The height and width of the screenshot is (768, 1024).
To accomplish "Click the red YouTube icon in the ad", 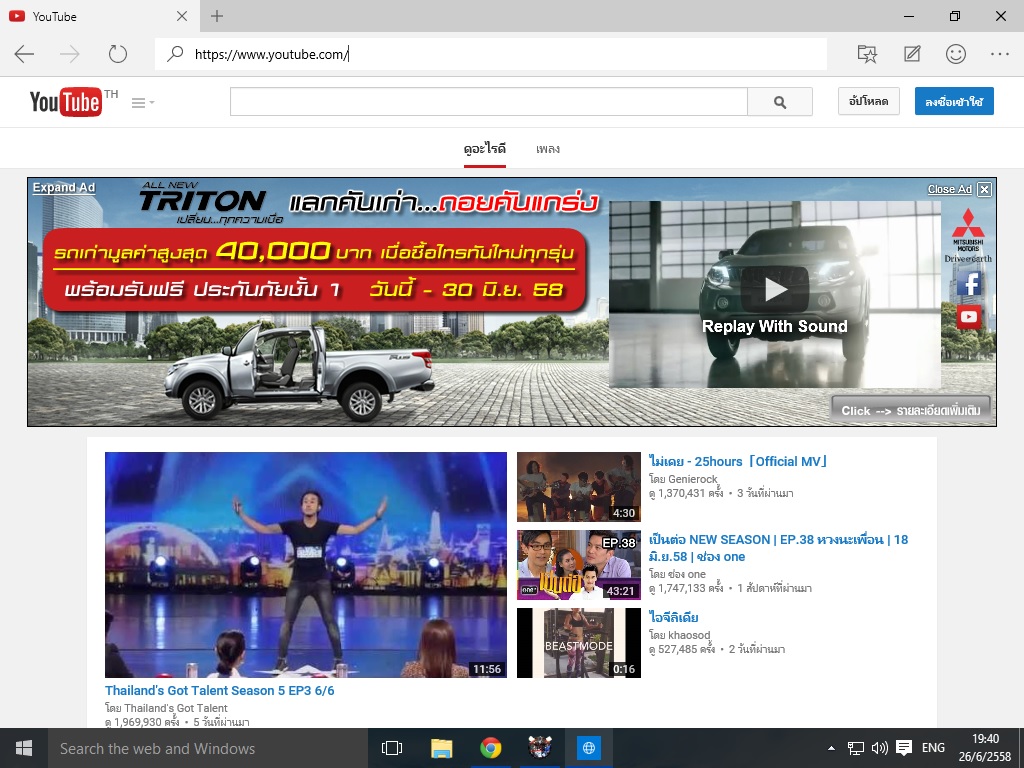I will click(x=969, y=317).
